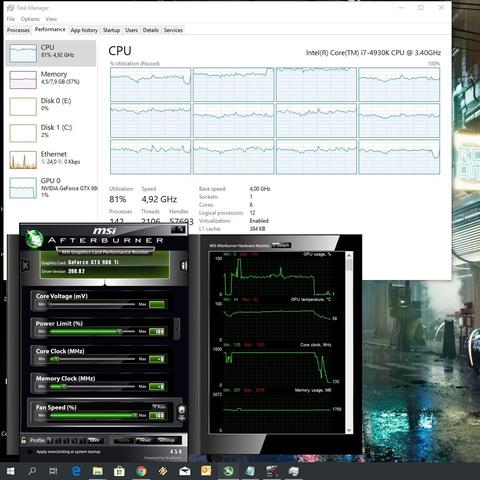Select Disk 1 (C:) in the sidebar
Image resolution: width=480 pixels, height=480 pixels.
pos(51,133)
